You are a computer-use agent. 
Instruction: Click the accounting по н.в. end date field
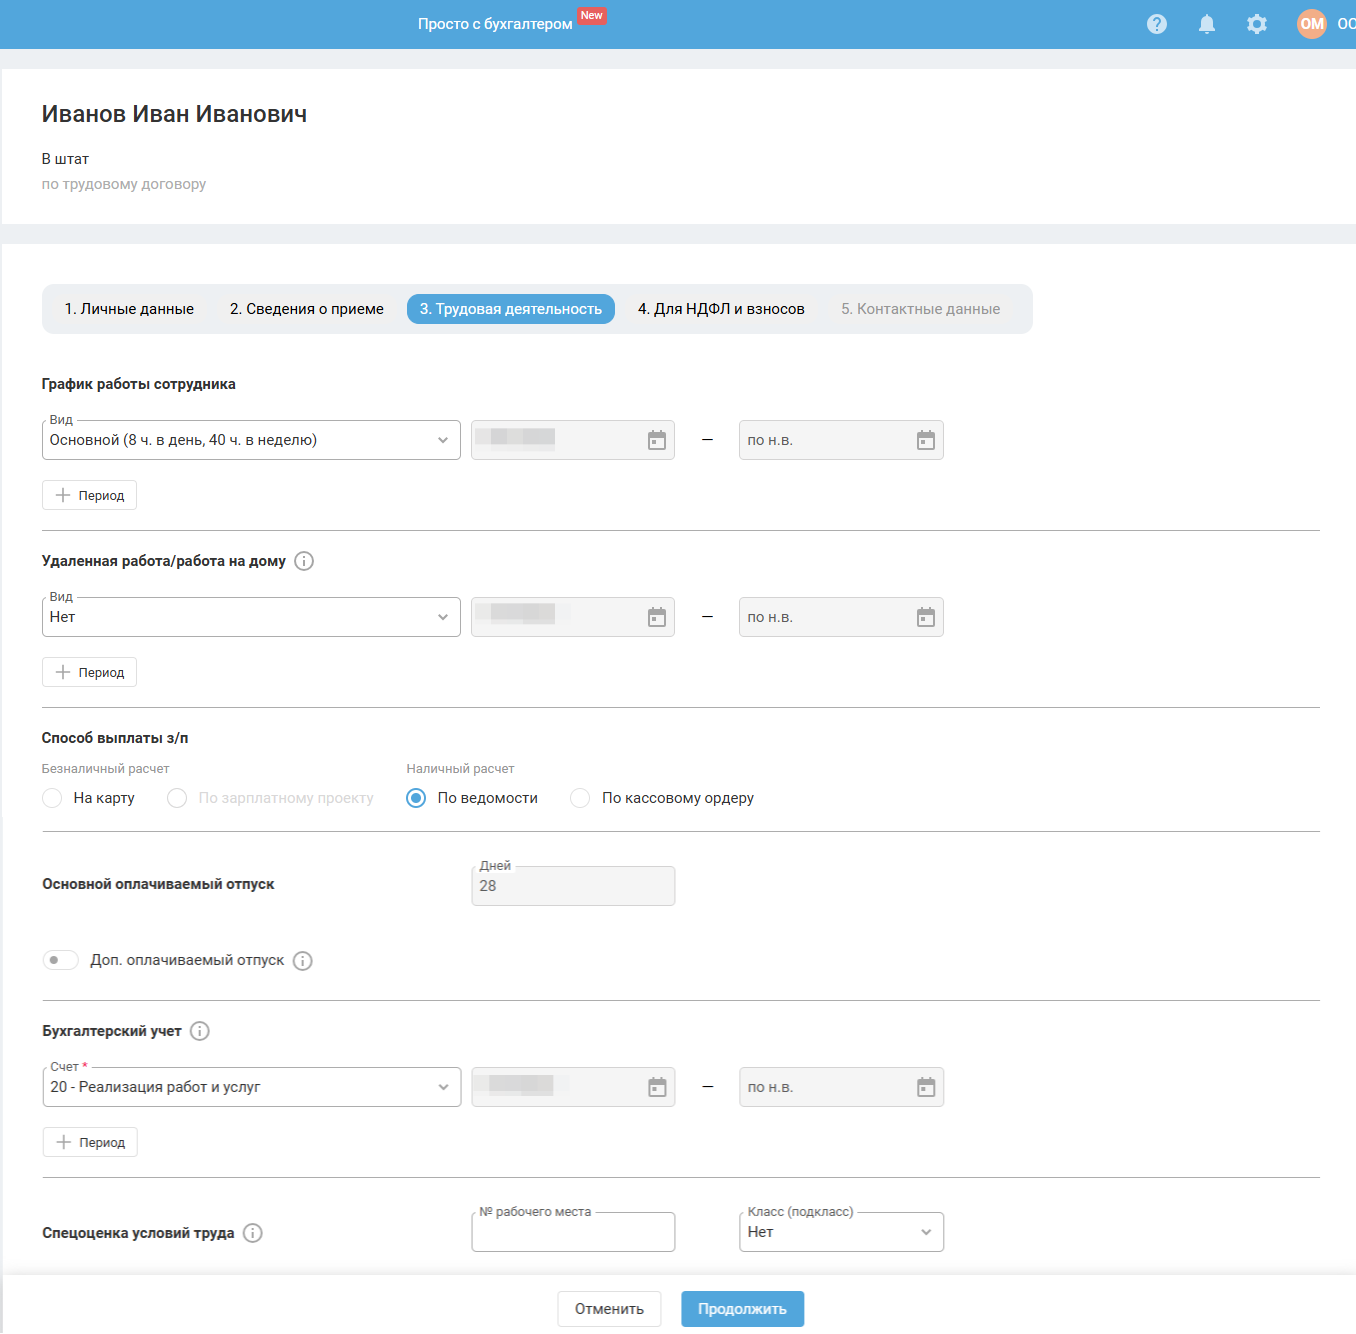coord(842,1087)
